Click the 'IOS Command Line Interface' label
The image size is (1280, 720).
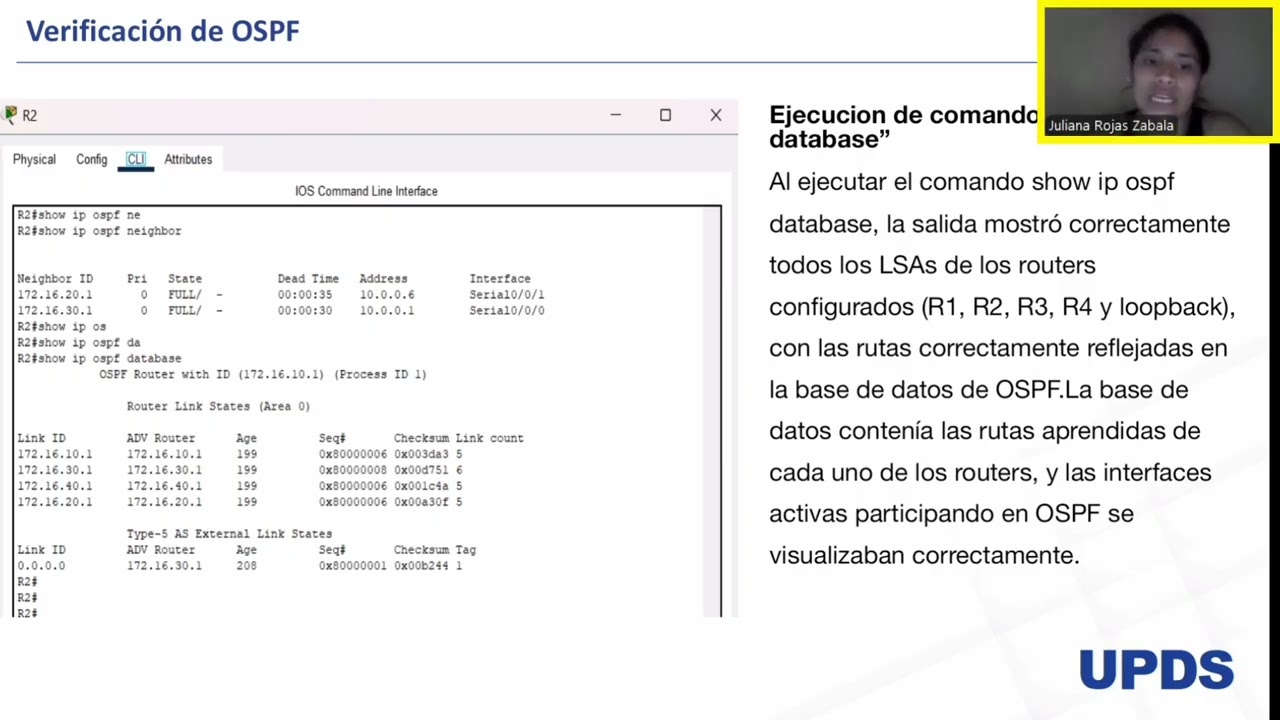point(366,191)
